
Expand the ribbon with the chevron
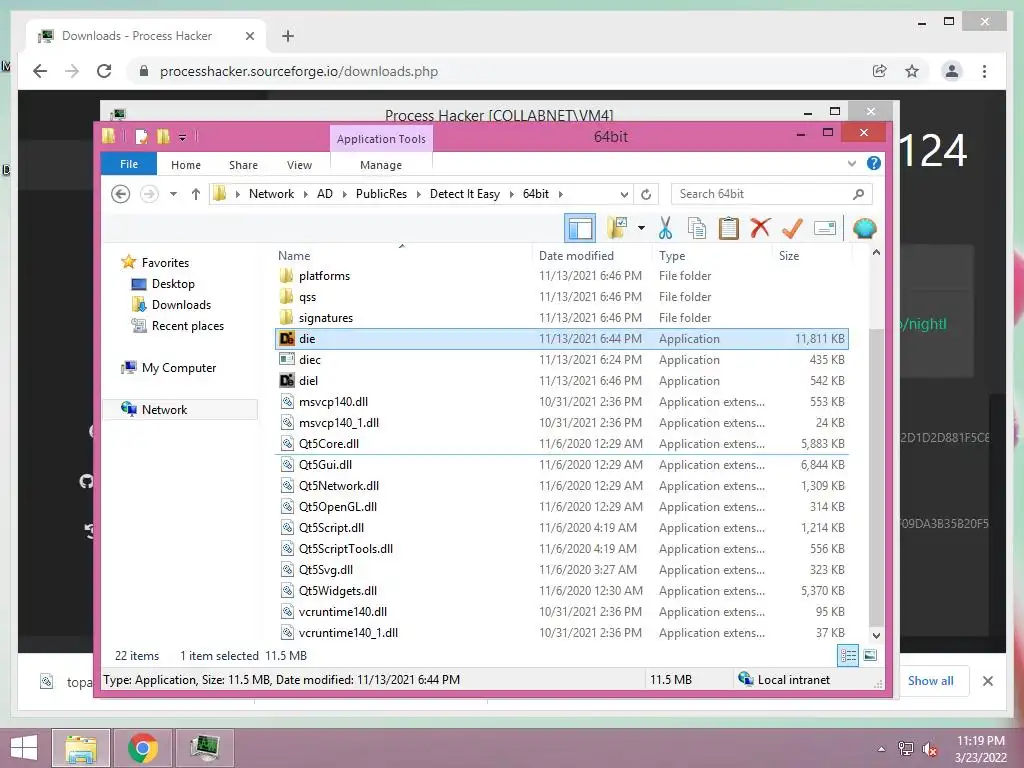(852, 163)
